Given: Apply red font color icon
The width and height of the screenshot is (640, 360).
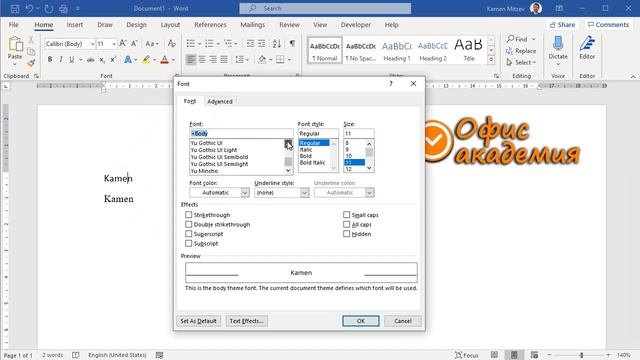Looking at the screenshot, I should [164, 60].
